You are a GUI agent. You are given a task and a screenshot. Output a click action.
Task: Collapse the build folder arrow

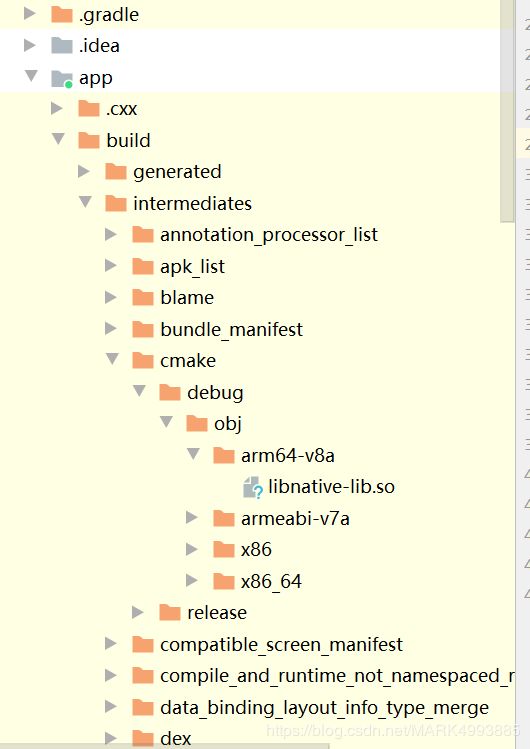coord(58,139)
